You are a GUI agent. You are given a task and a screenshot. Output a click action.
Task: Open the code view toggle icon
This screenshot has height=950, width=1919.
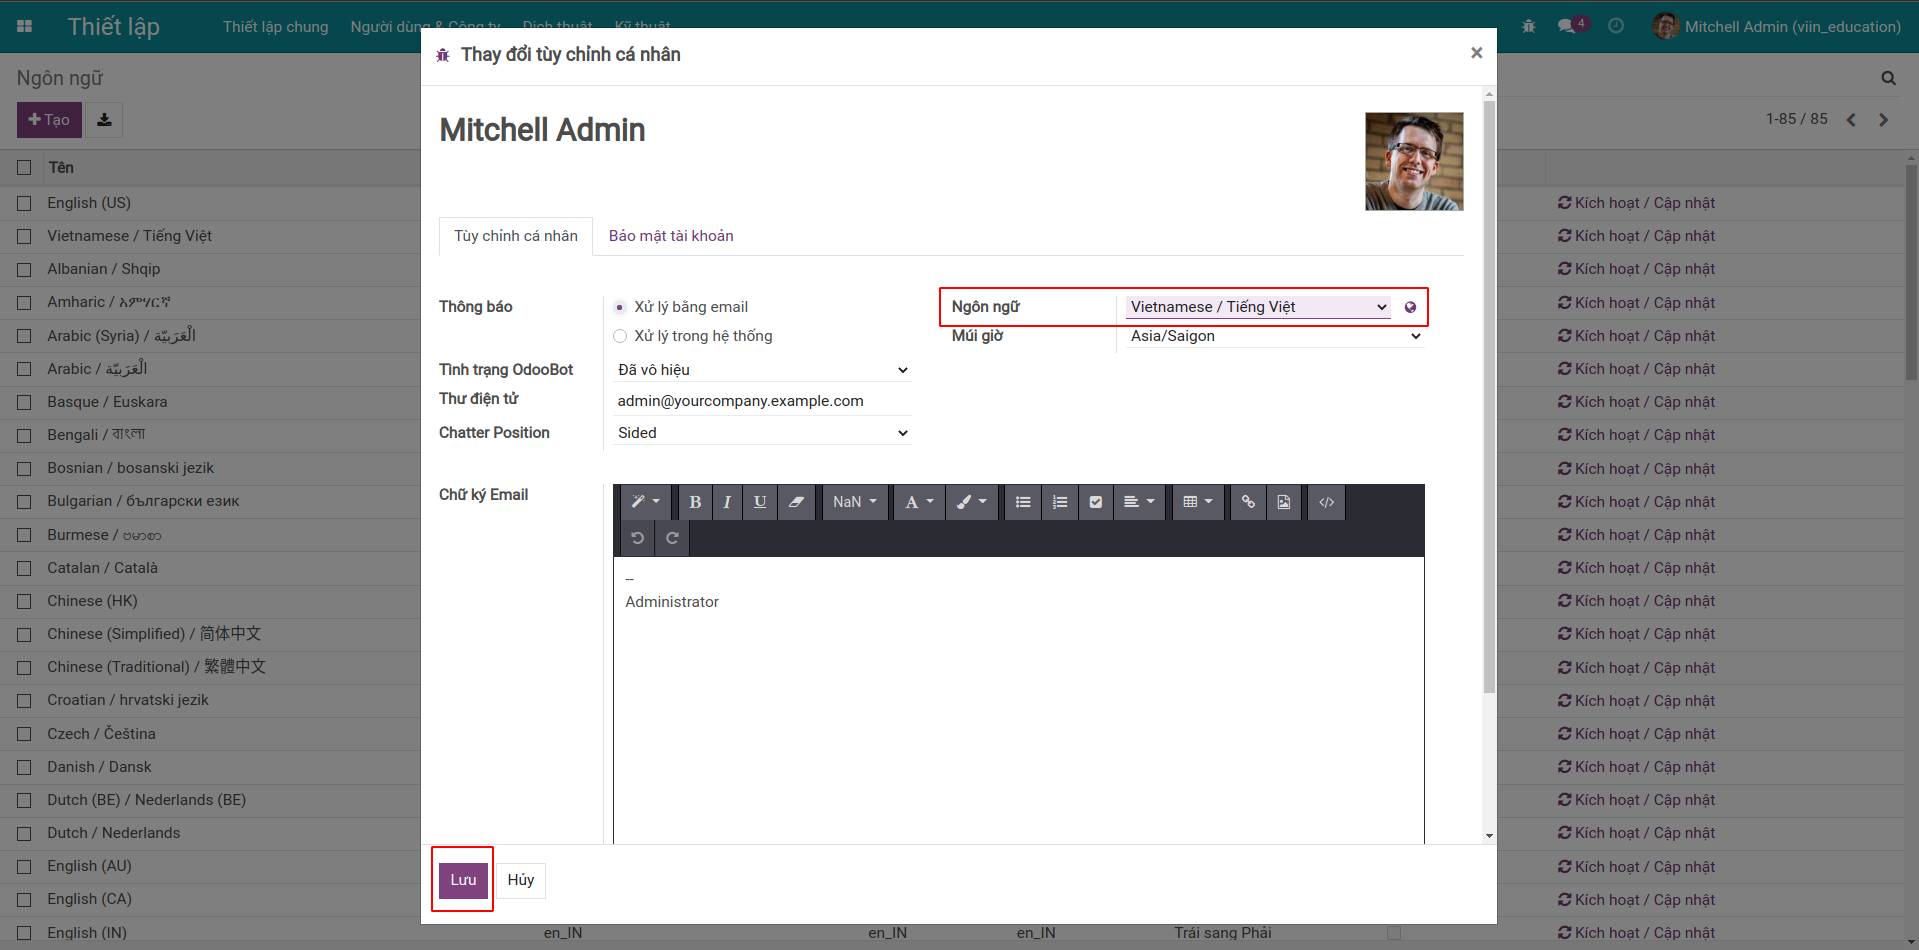coord(1326,502)
